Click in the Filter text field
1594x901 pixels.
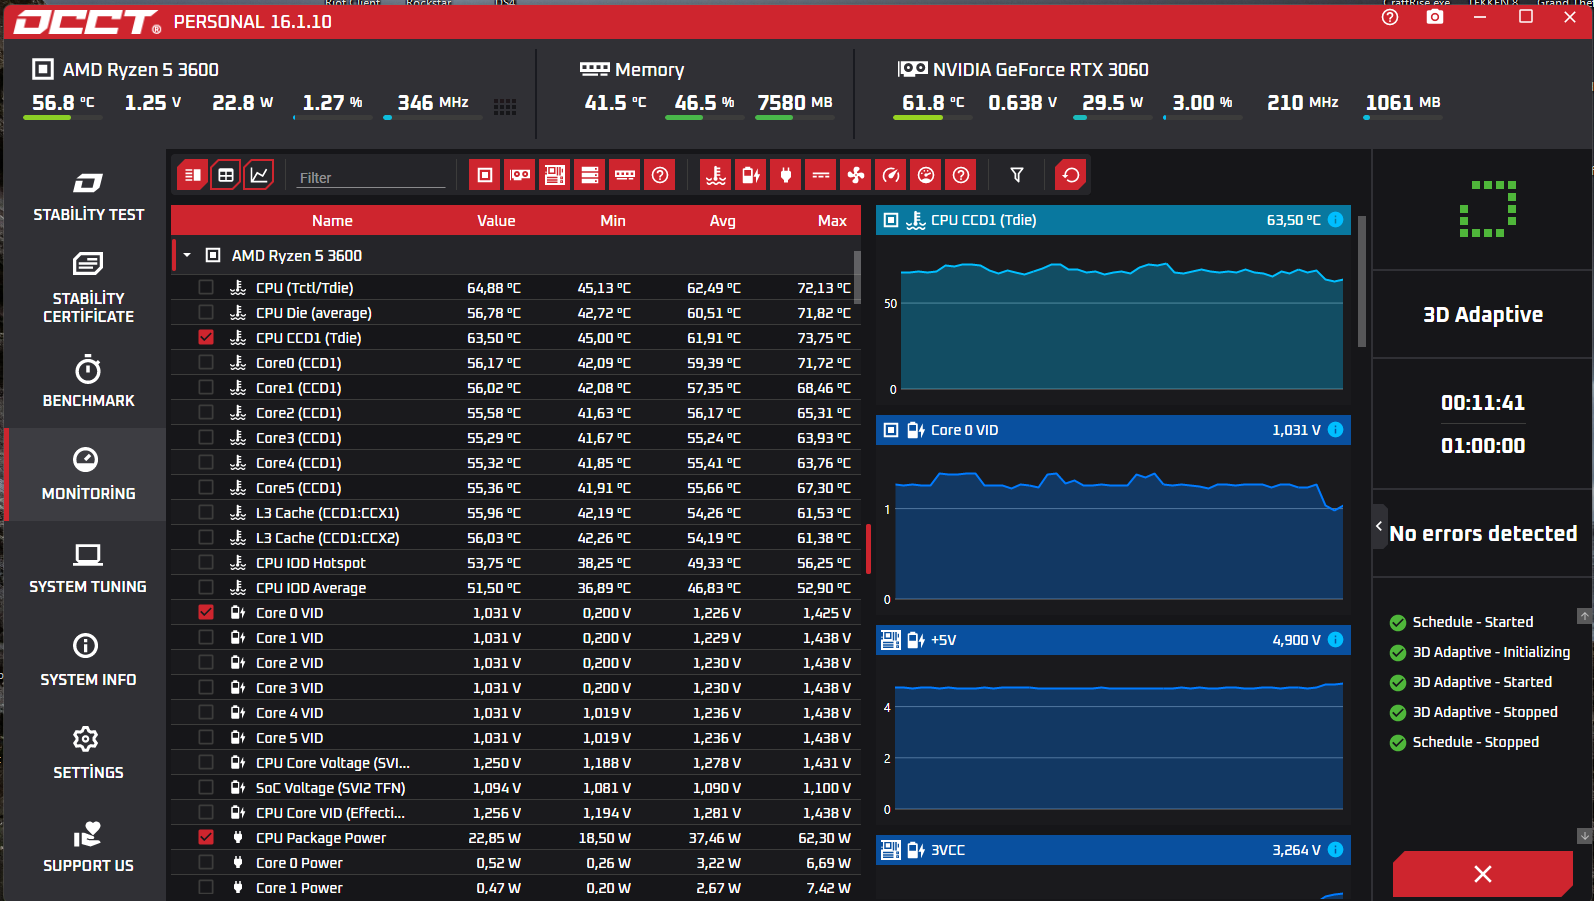pos(371,177)
